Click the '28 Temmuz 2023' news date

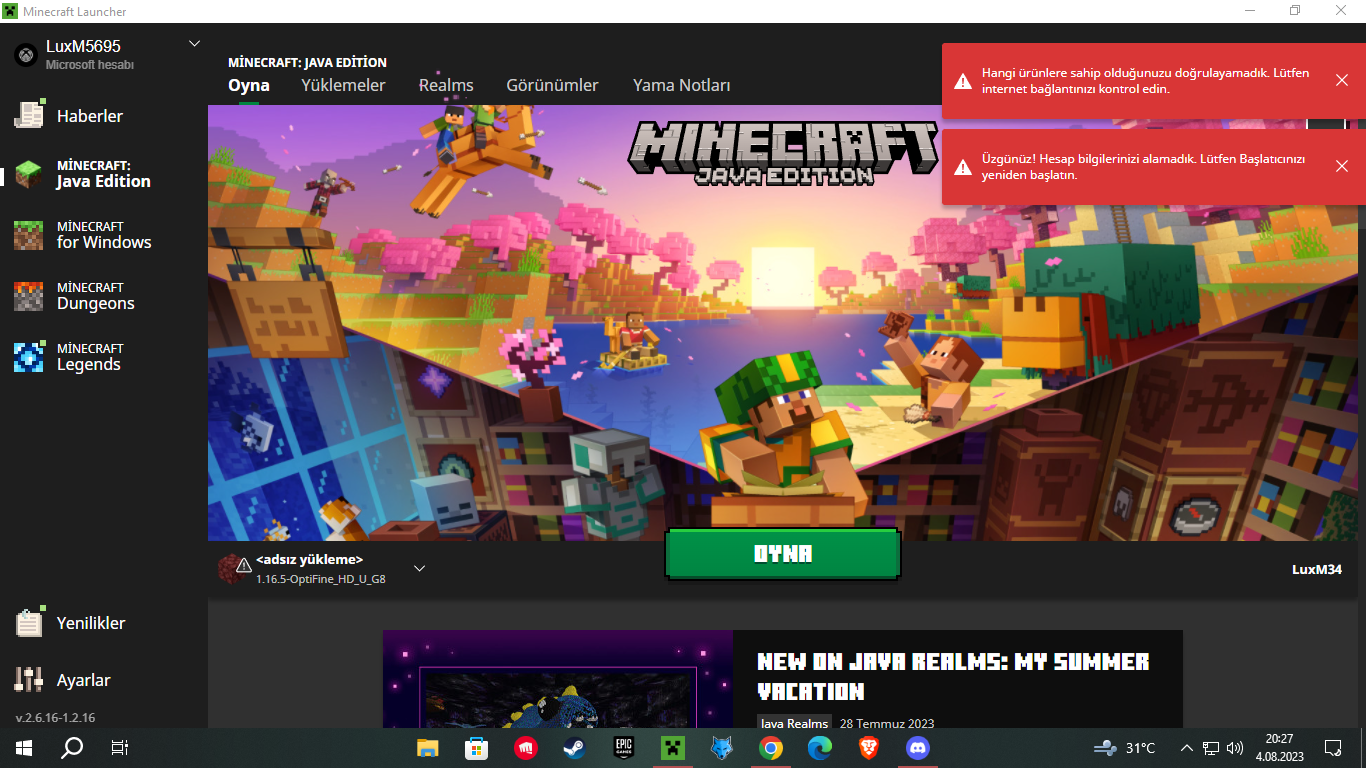click(x=887, y=723)
